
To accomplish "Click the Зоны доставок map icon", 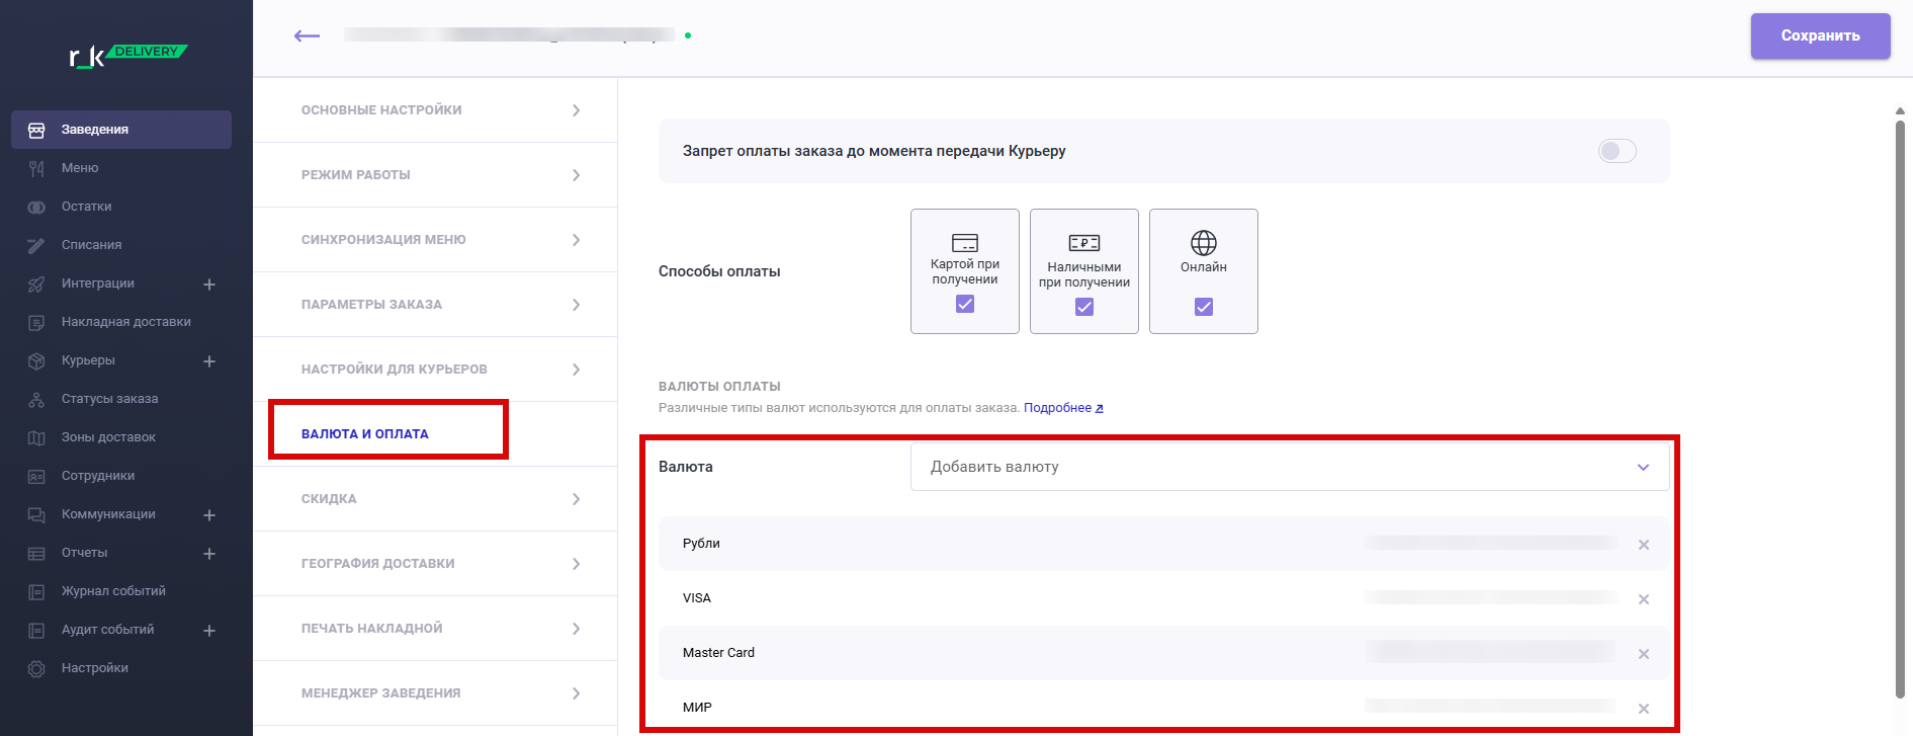I will tap(37, 438).
